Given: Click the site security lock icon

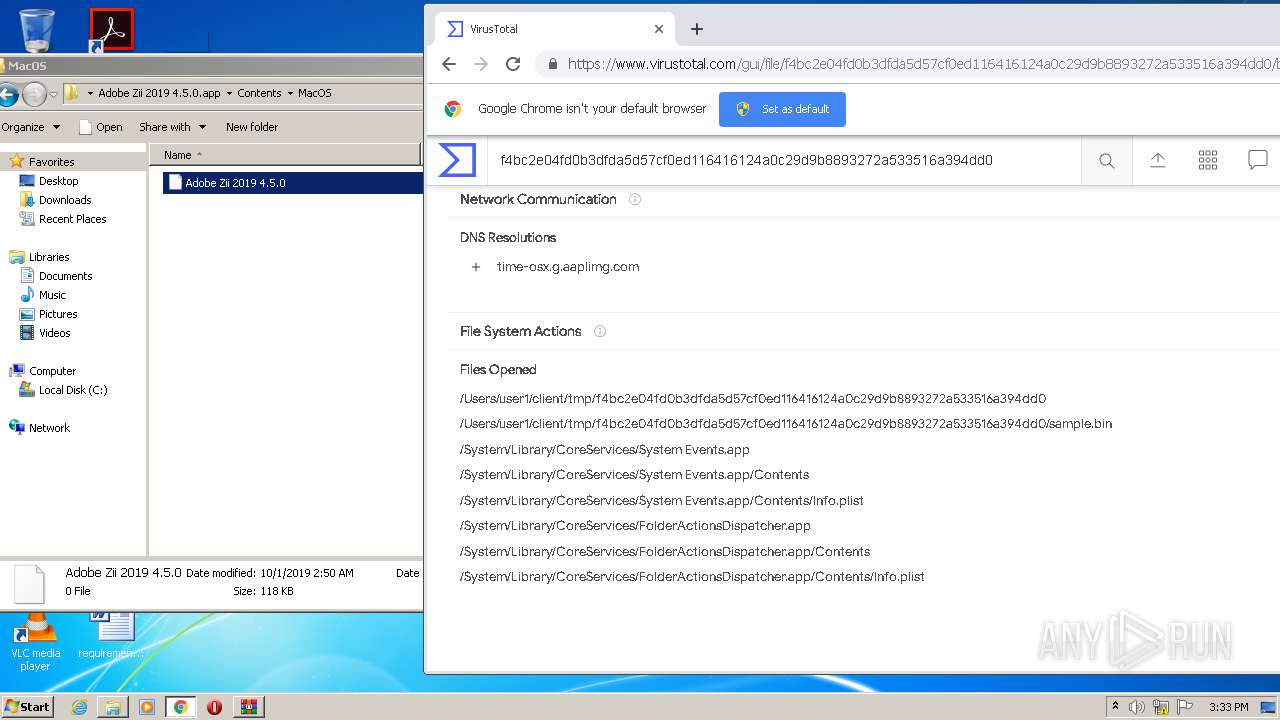Looking at the screenshot, I should [552, 64].
